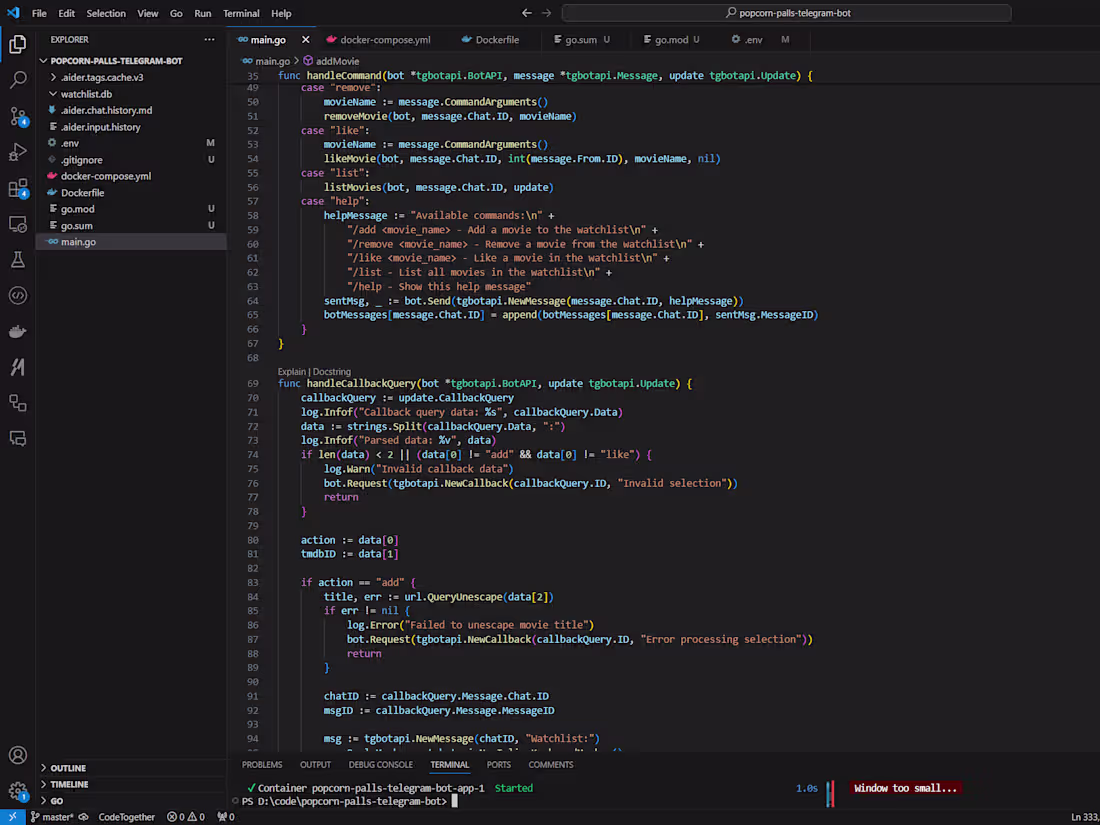The width and height of the screenshot is (1100, 825).
Task: Open the Run and Debug view icon
Action: click(18, 152)
